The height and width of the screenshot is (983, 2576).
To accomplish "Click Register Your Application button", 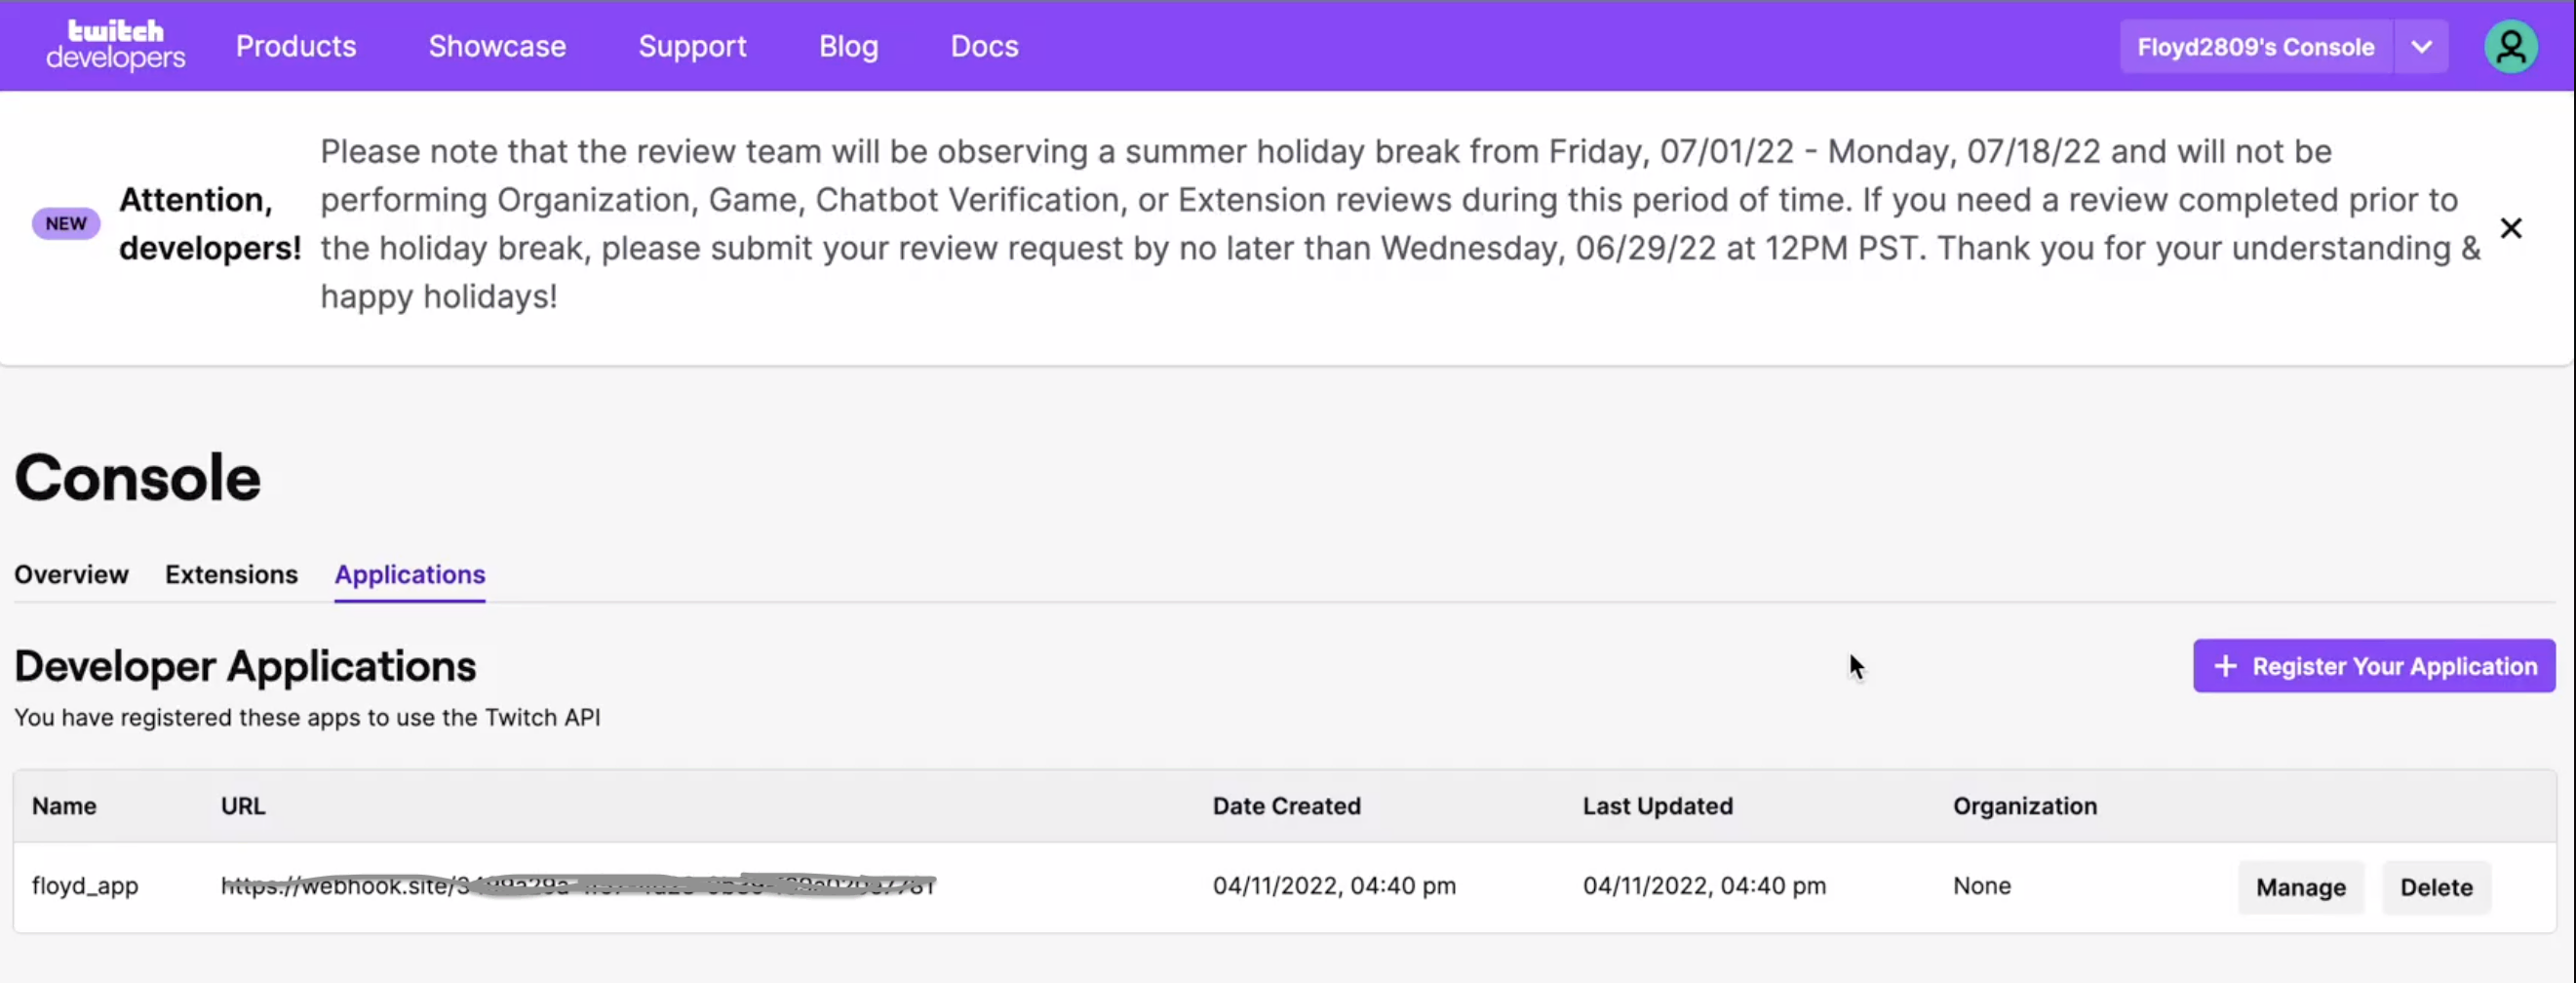I will click(x=2374, y=666).
